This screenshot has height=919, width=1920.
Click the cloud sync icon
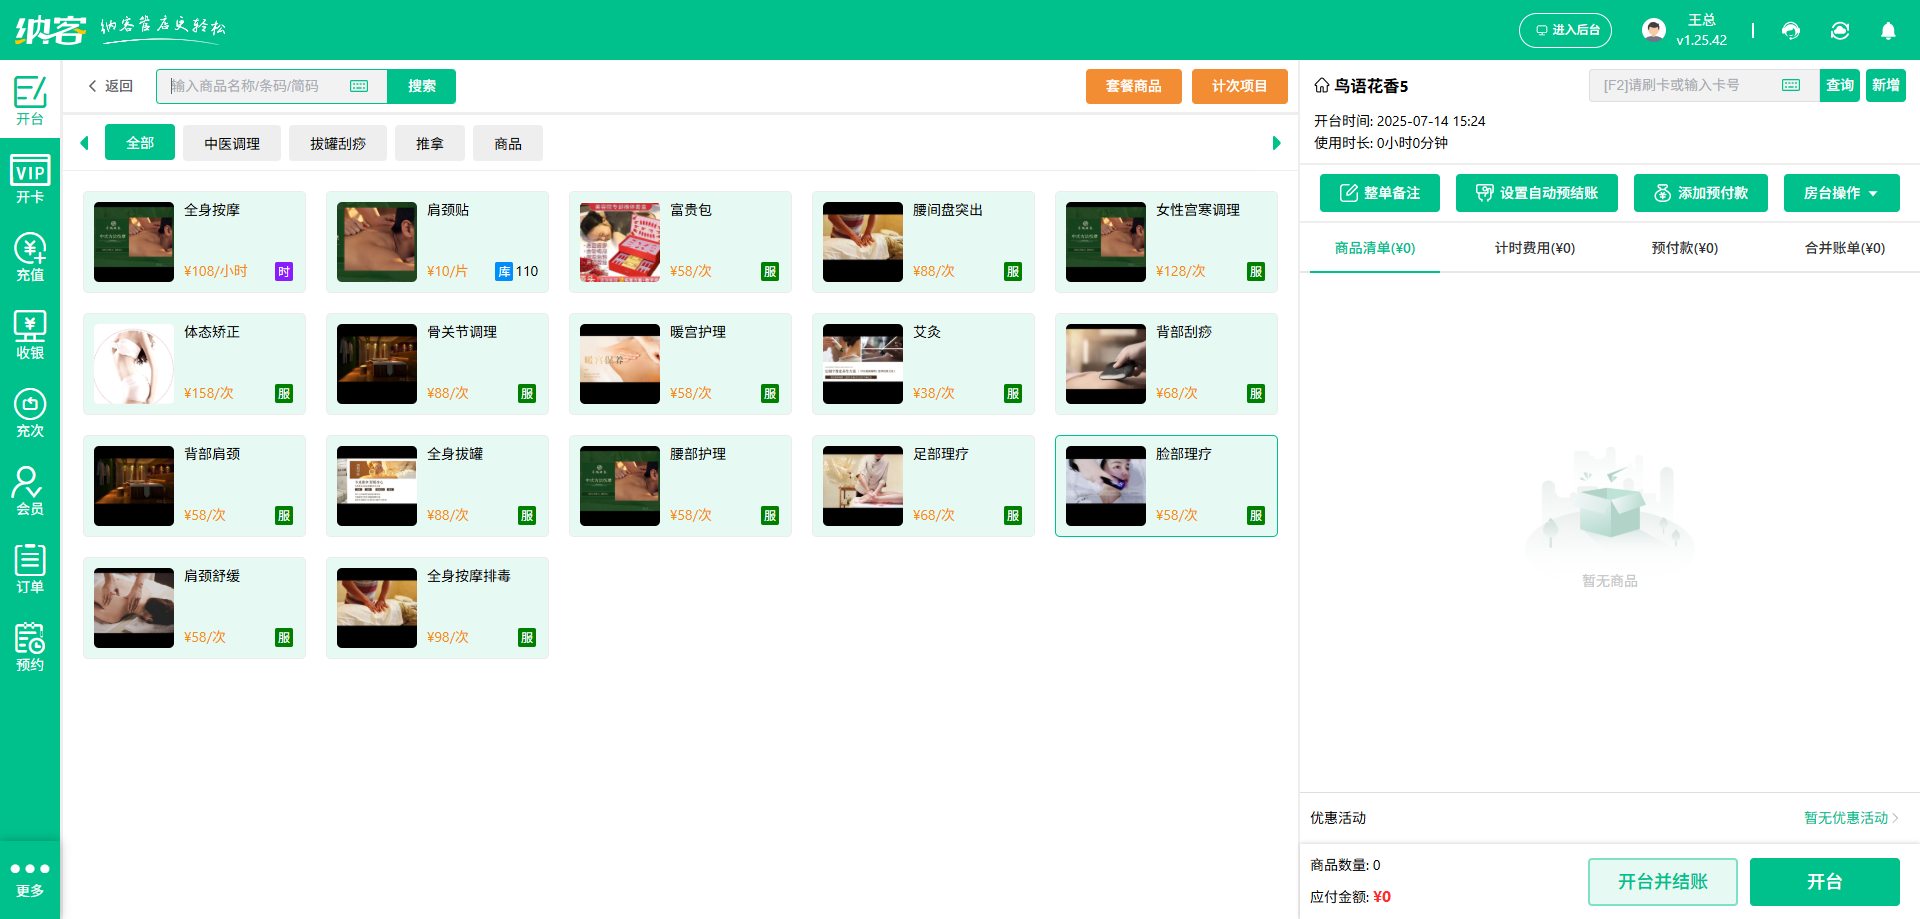pyautogui.click(x=1840, y=31)
